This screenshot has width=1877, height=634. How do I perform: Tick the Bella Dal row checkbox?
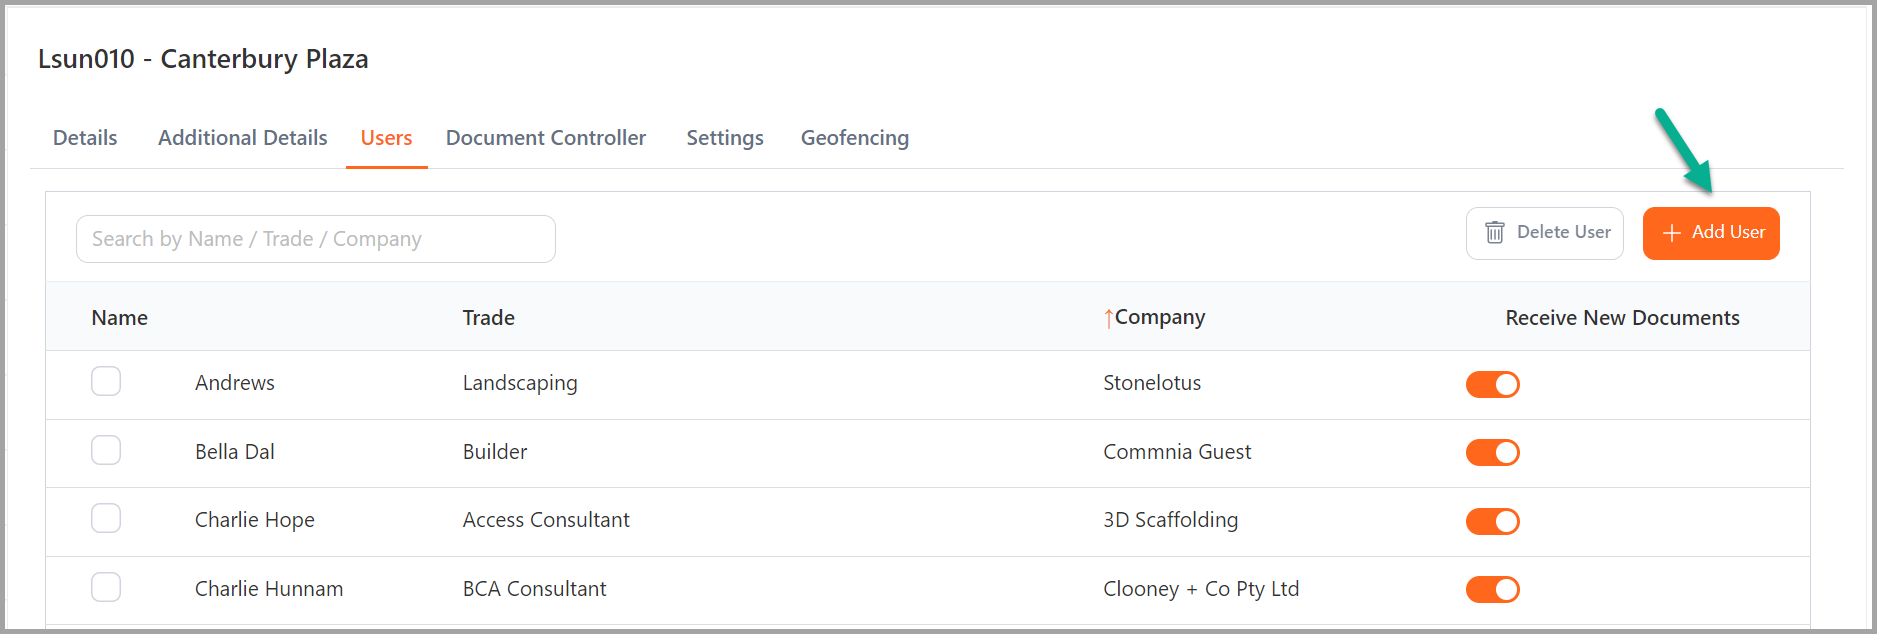pyautogui.click(x=106, y=450)
